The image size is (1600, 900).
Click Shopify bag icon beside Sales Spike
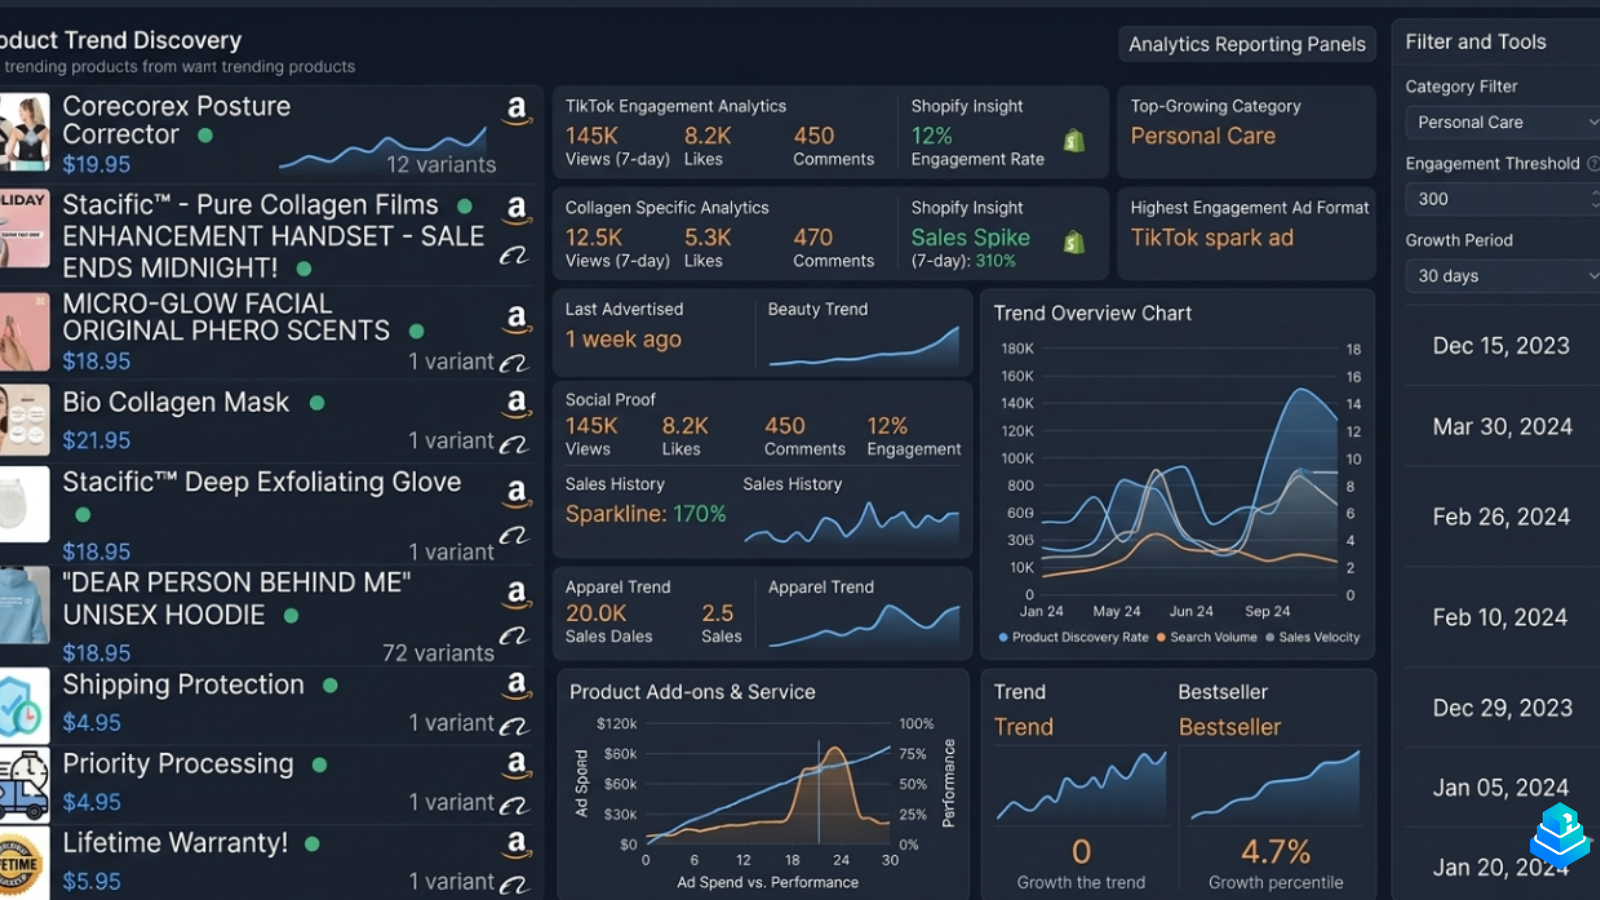1074,242
